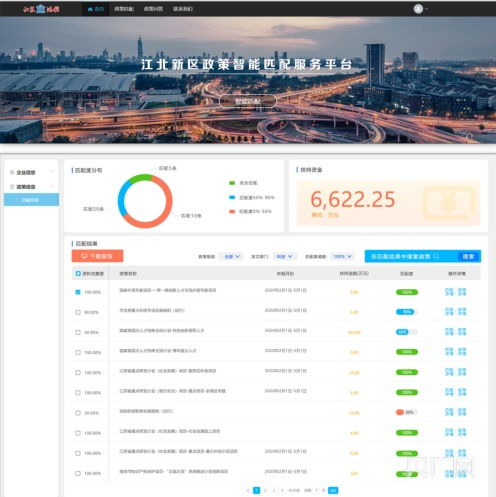Open the 100% match threshold dropdown
Screen dimensions: 496x497
[x=342, y=256]
